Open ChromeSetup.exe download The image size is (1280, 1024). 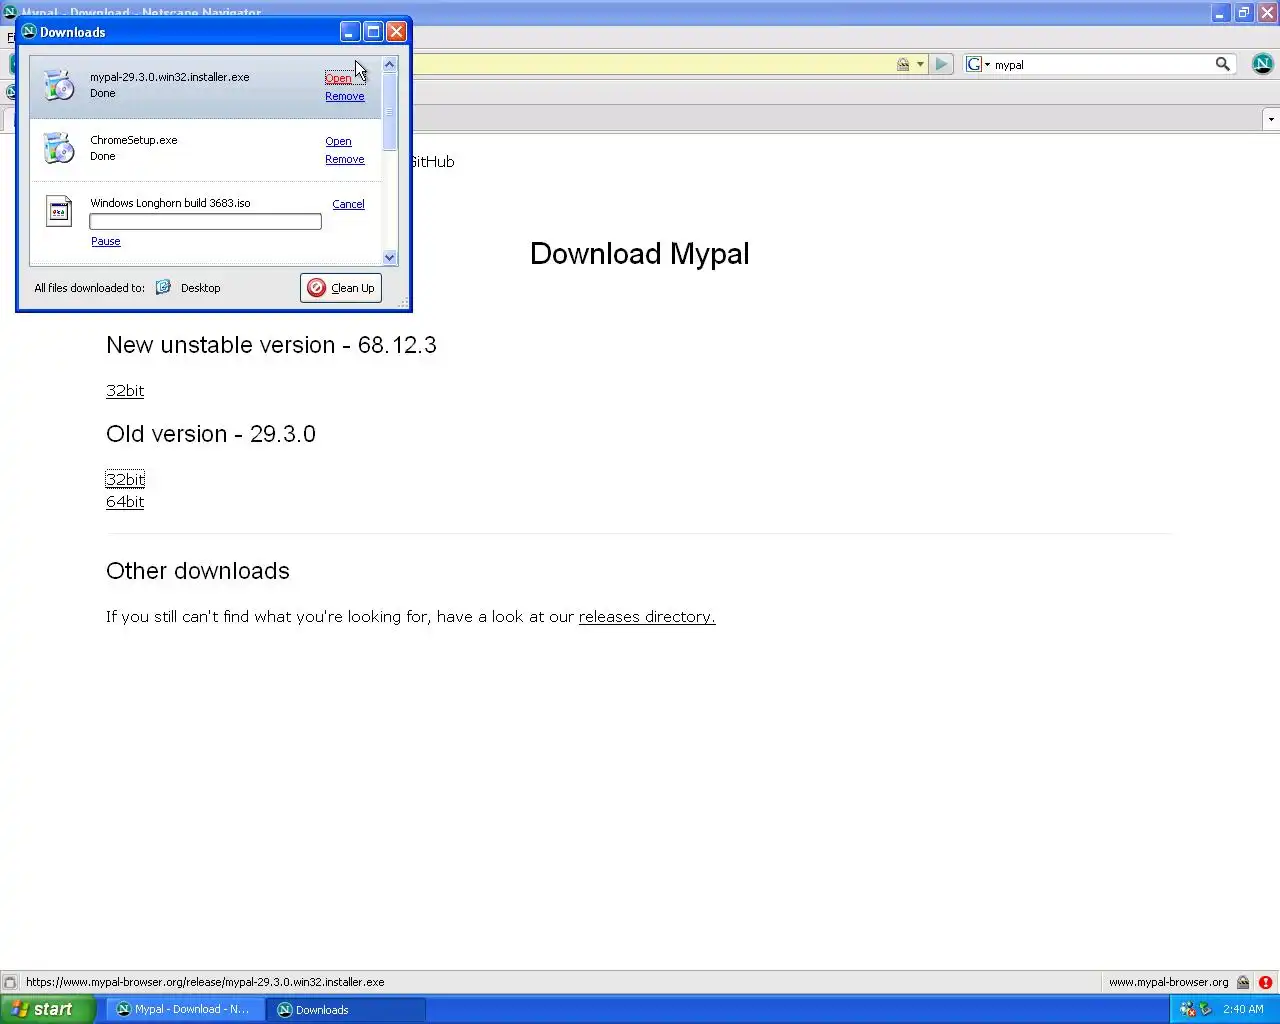338,141
